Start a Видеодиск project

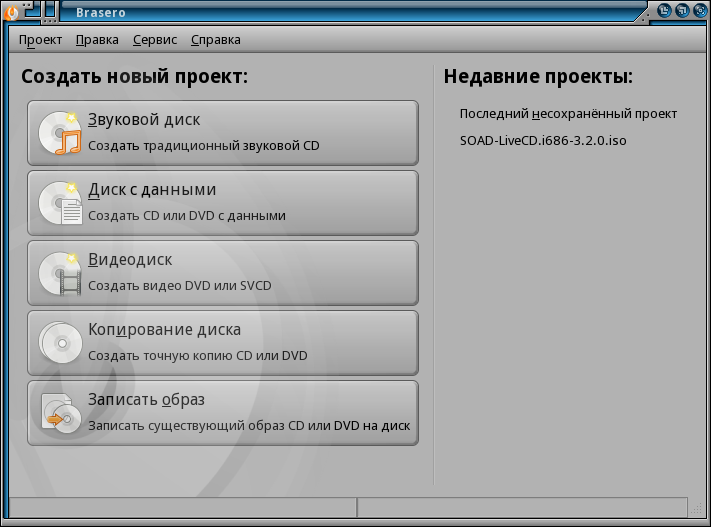(223, 273)
